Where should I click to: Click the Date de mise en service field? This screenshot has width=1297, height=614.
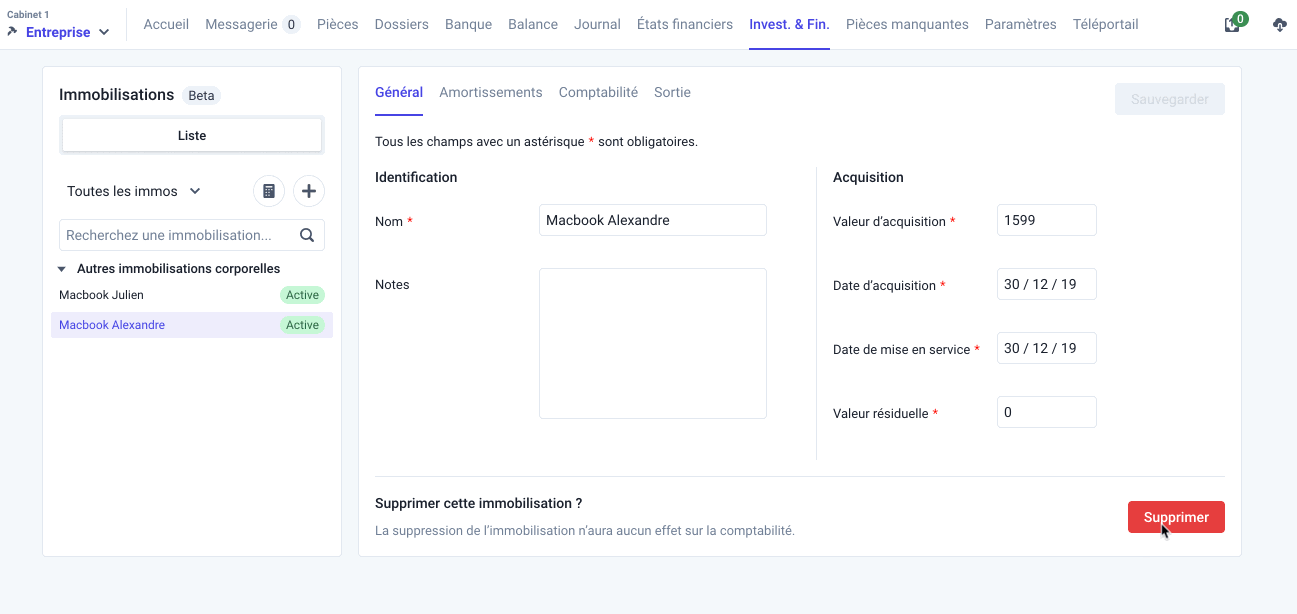pos(1047,348)
